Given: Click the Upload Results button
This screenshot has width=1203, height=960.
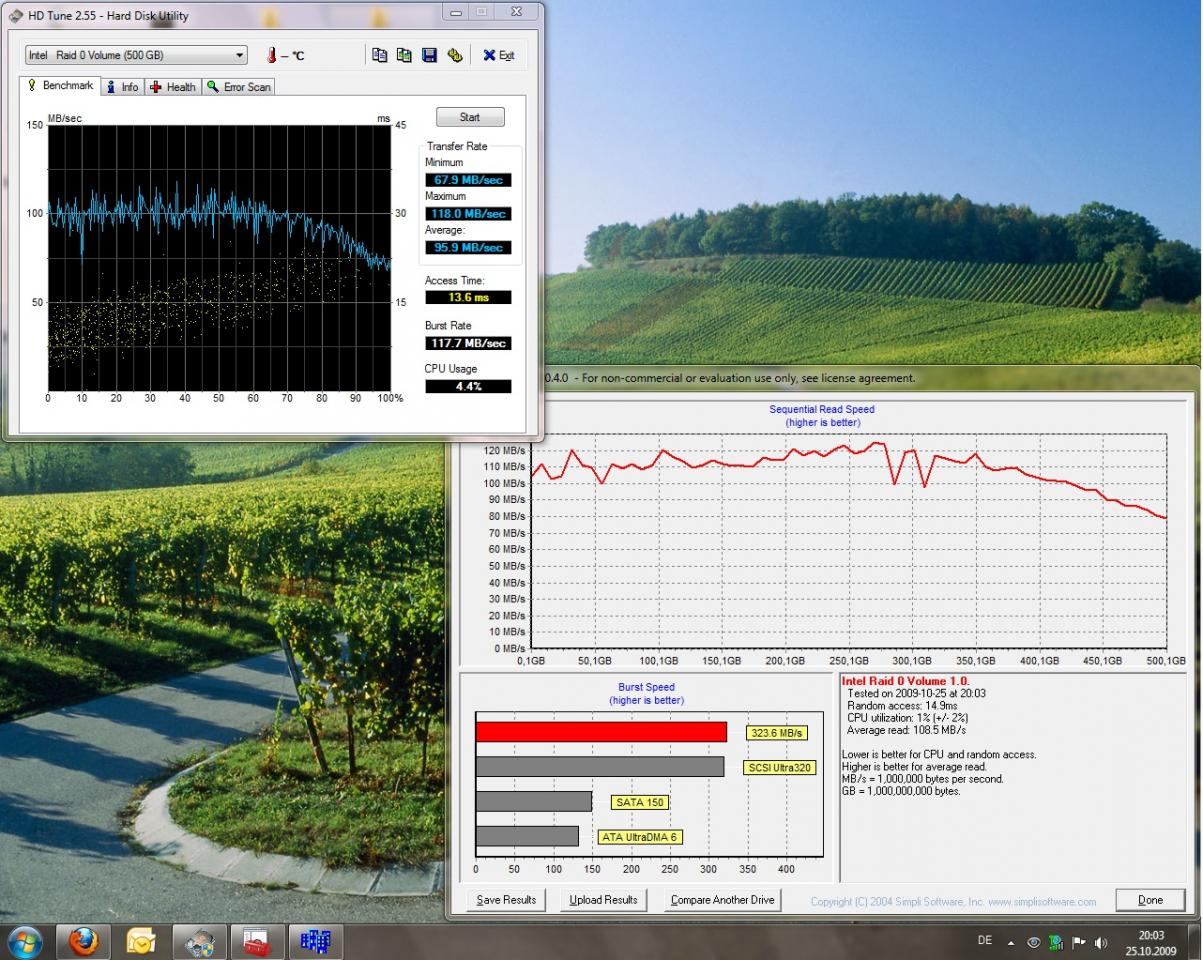Looking at the screenshot, I should [x=604, y=900].
